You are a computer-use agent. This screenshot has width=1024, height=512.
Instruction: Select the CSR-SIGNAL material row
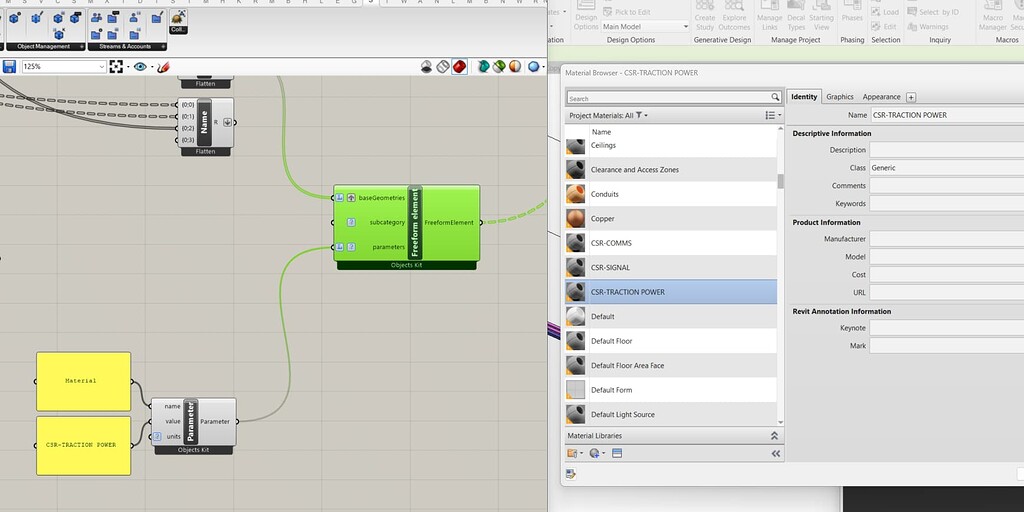671,268
